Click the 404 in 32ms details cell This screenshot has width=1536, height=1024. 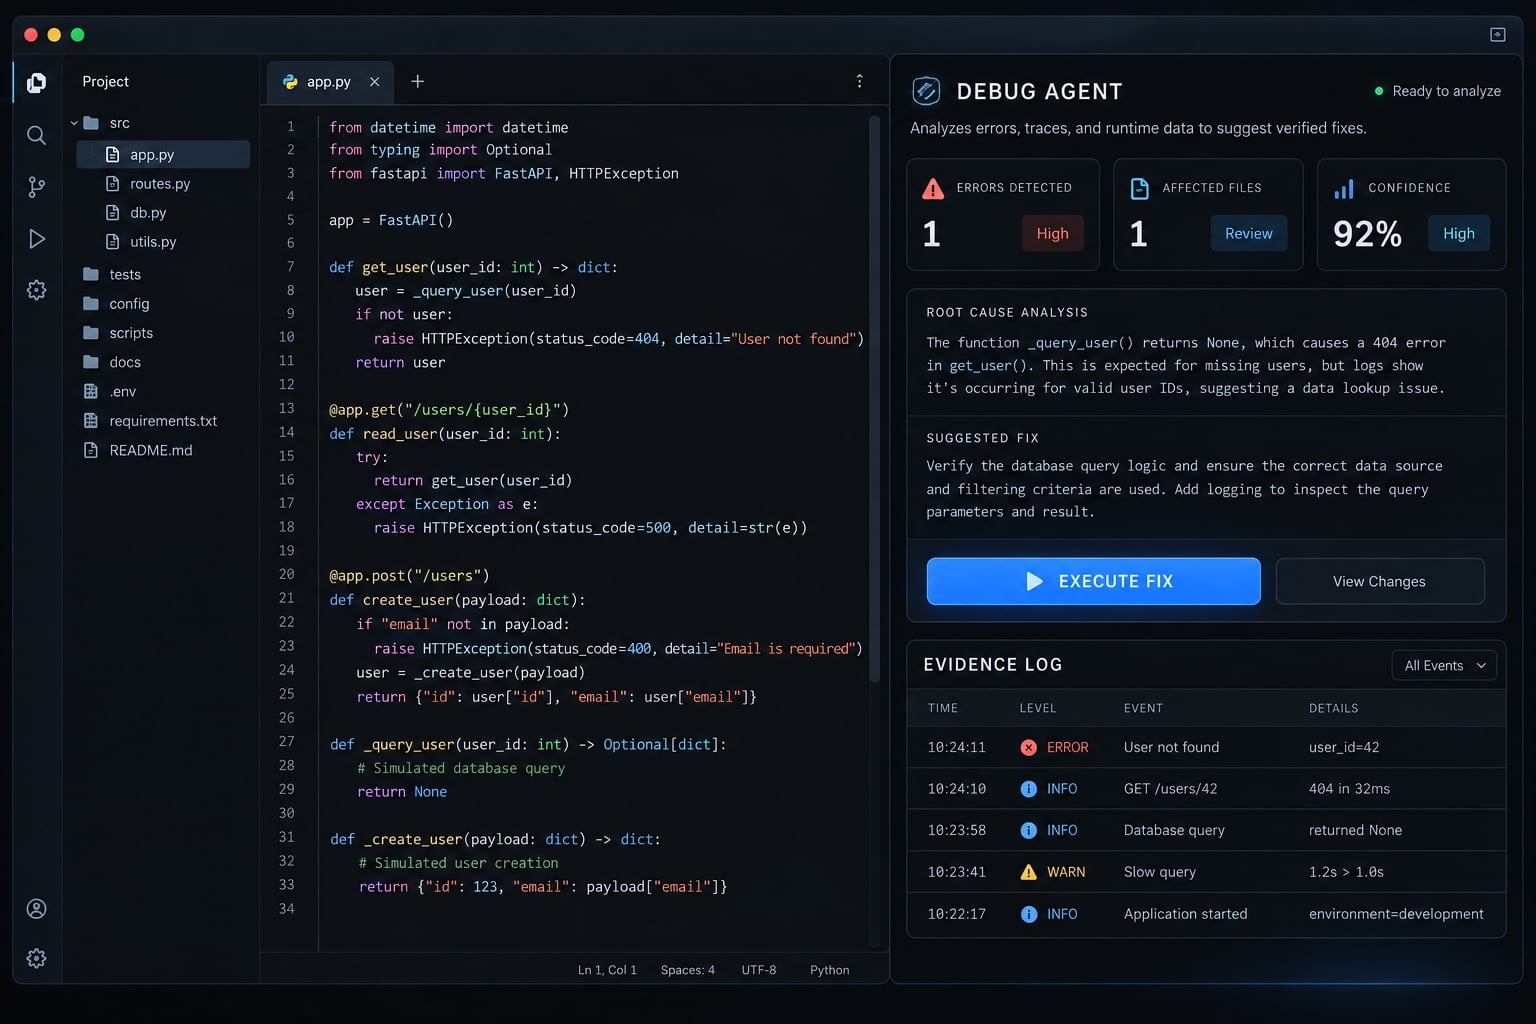pyautogui.click(x=1349, y=789)
